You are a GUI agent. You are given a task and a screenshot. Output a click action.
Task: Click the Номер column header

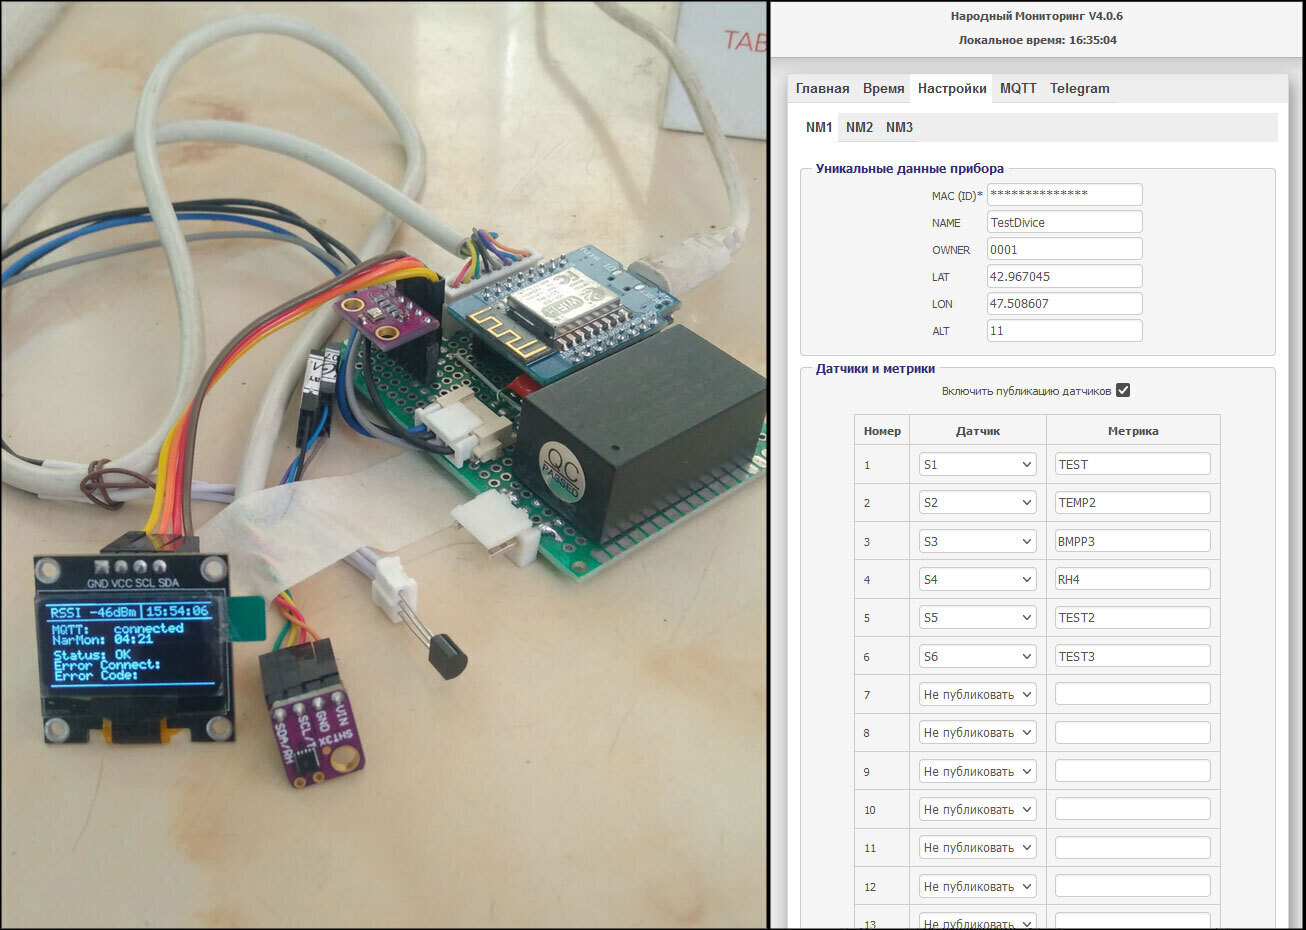point(882,431)
